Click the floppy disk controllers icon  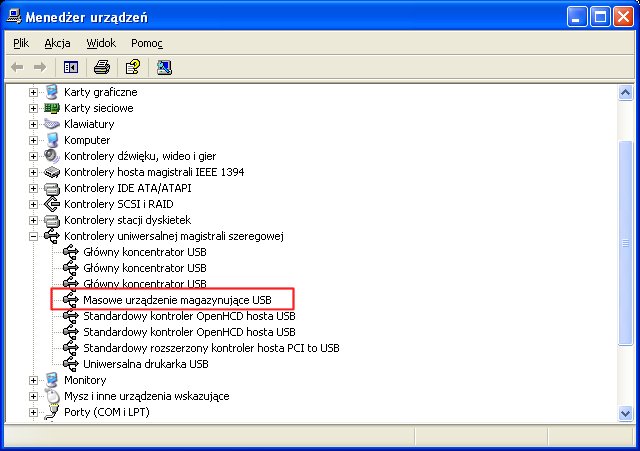coord(52,220)
